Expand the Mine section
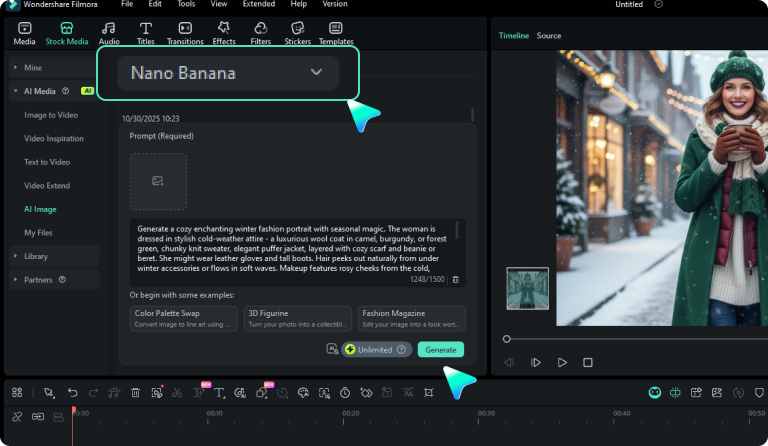Viewport: 768px width, 446px height. click(54, 68)
